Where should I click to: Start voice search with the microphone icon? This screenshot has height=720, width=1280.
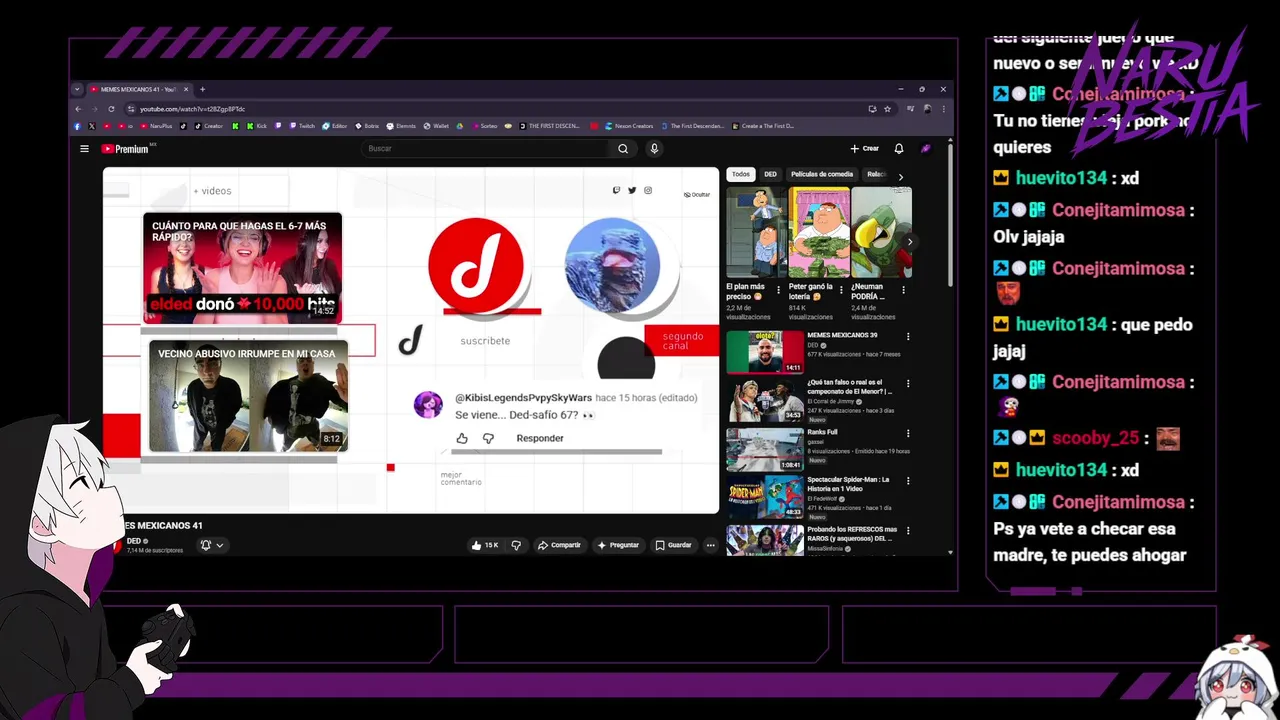pyautogui.click(x=654, y=149)
